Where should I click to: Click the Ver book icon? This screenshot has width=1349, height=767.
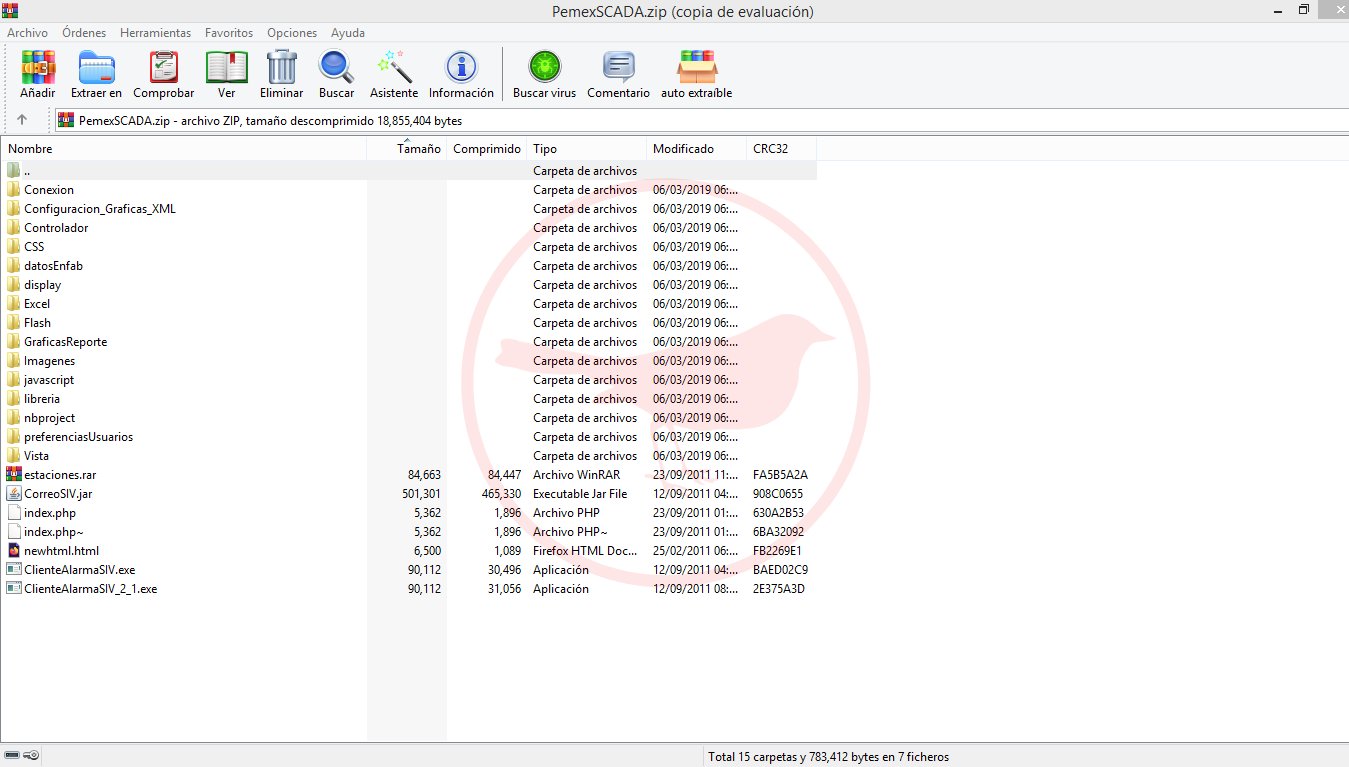(x=226, y=67)
